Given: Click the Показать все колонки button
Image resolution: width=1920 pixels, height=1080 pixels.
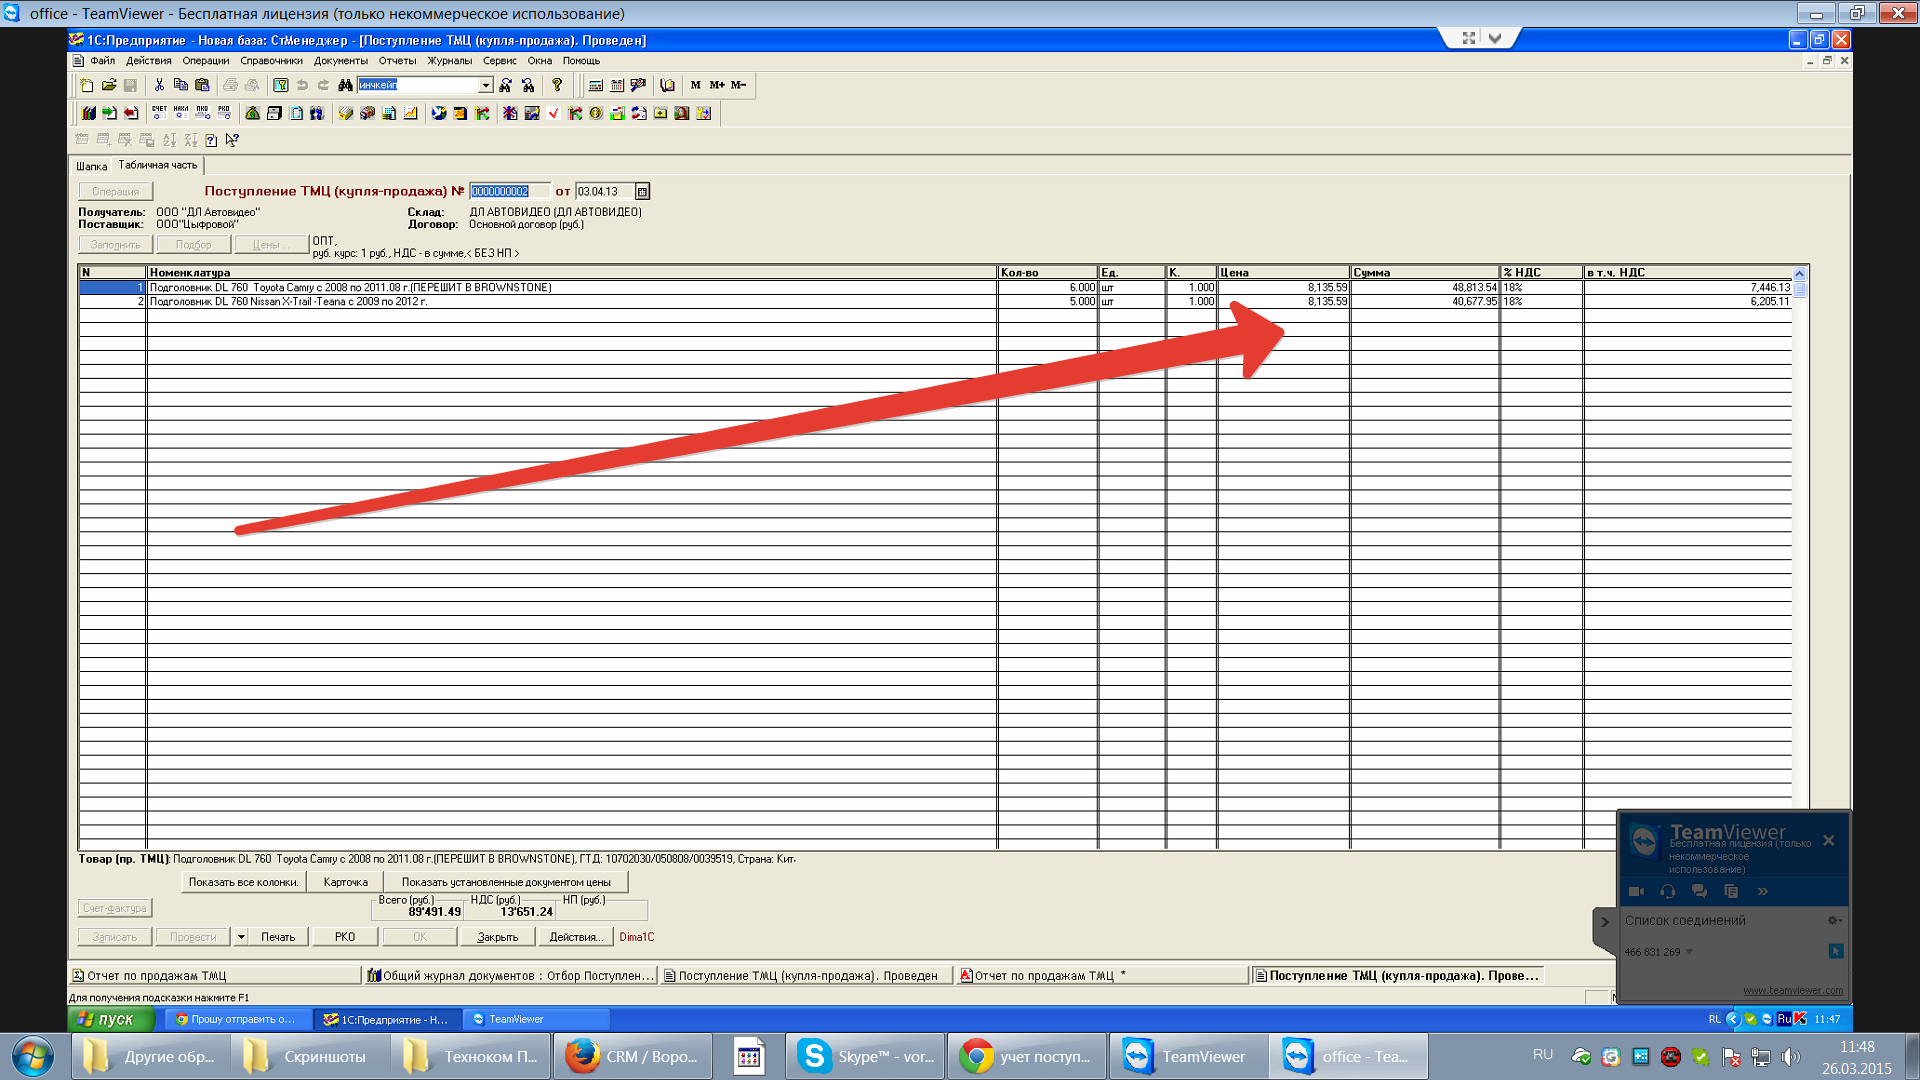Looking at the screenshot, I should [x=243, y=882].
